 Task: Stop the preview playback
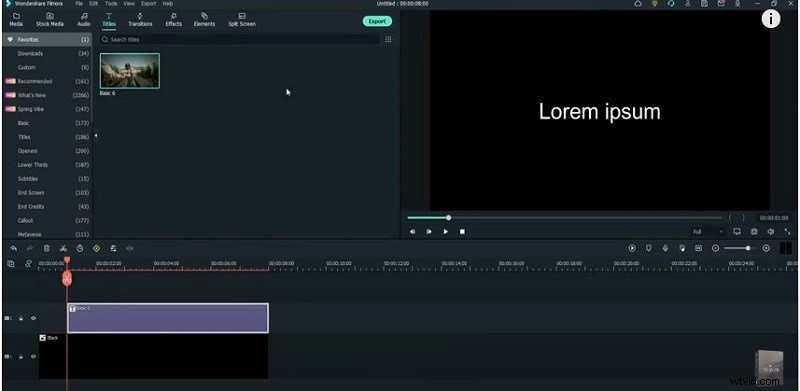coord(462,232)
